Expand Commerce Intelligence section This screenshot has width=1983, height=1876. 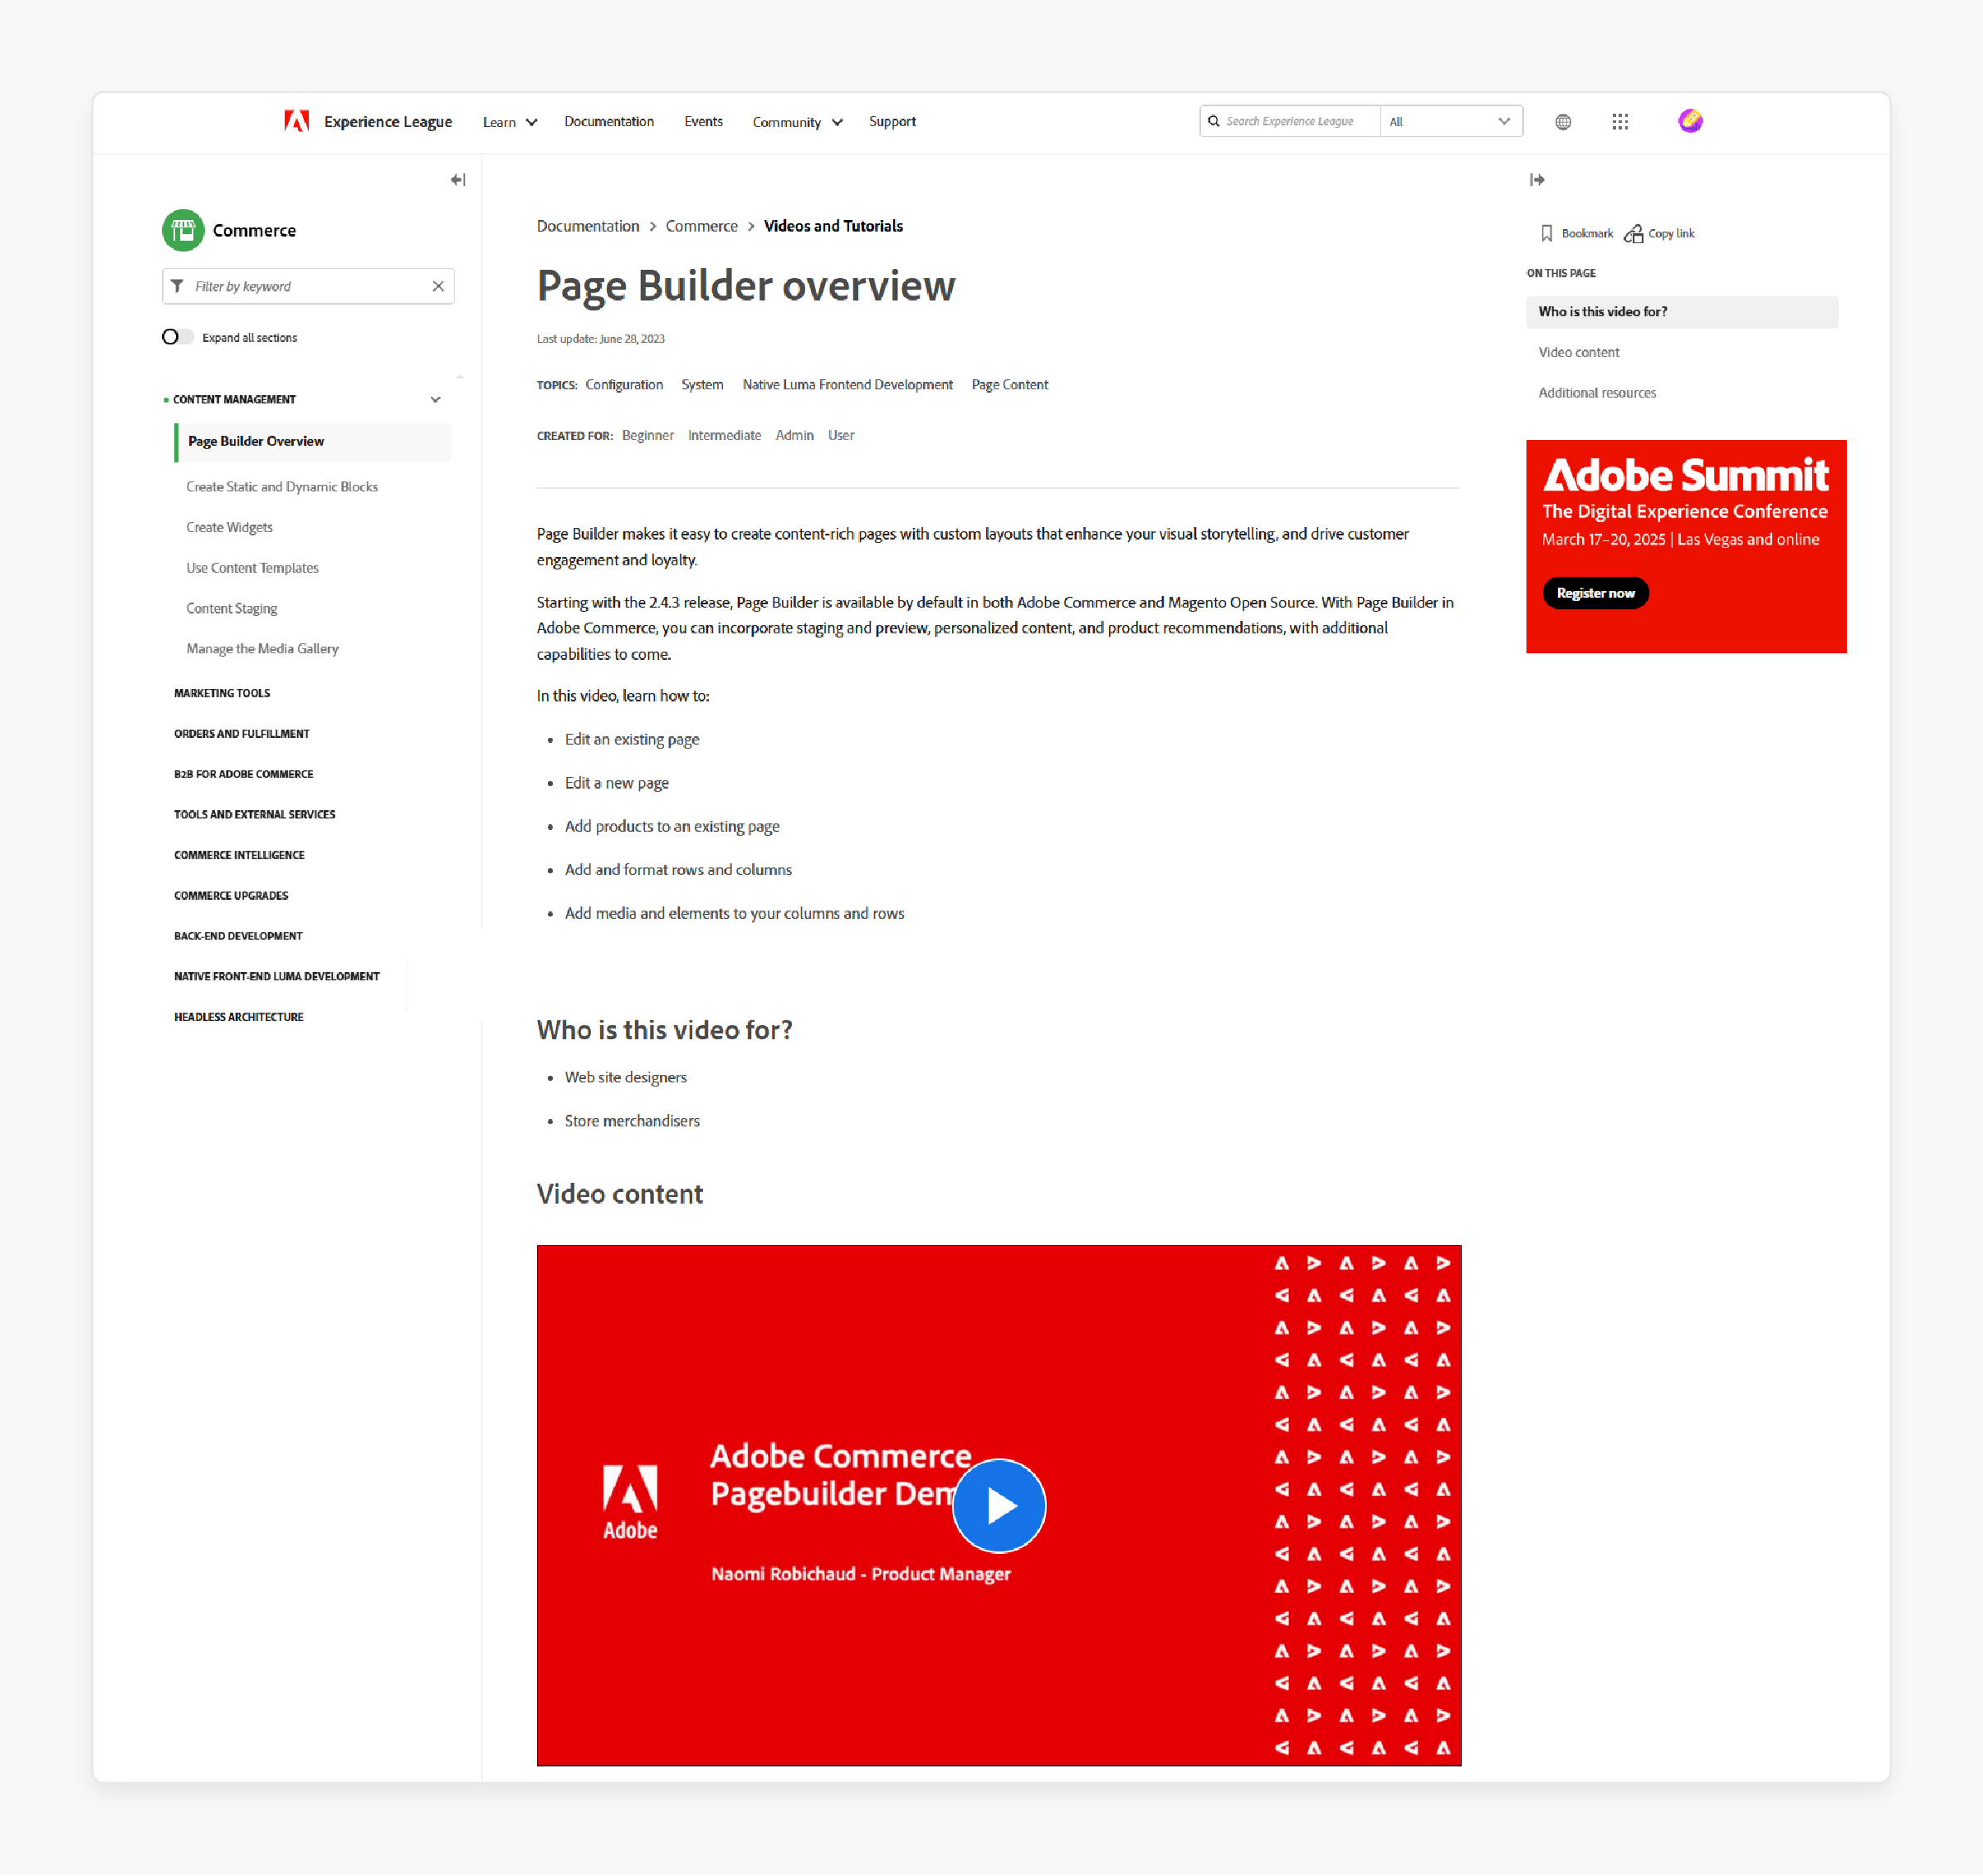click(239, 855)
